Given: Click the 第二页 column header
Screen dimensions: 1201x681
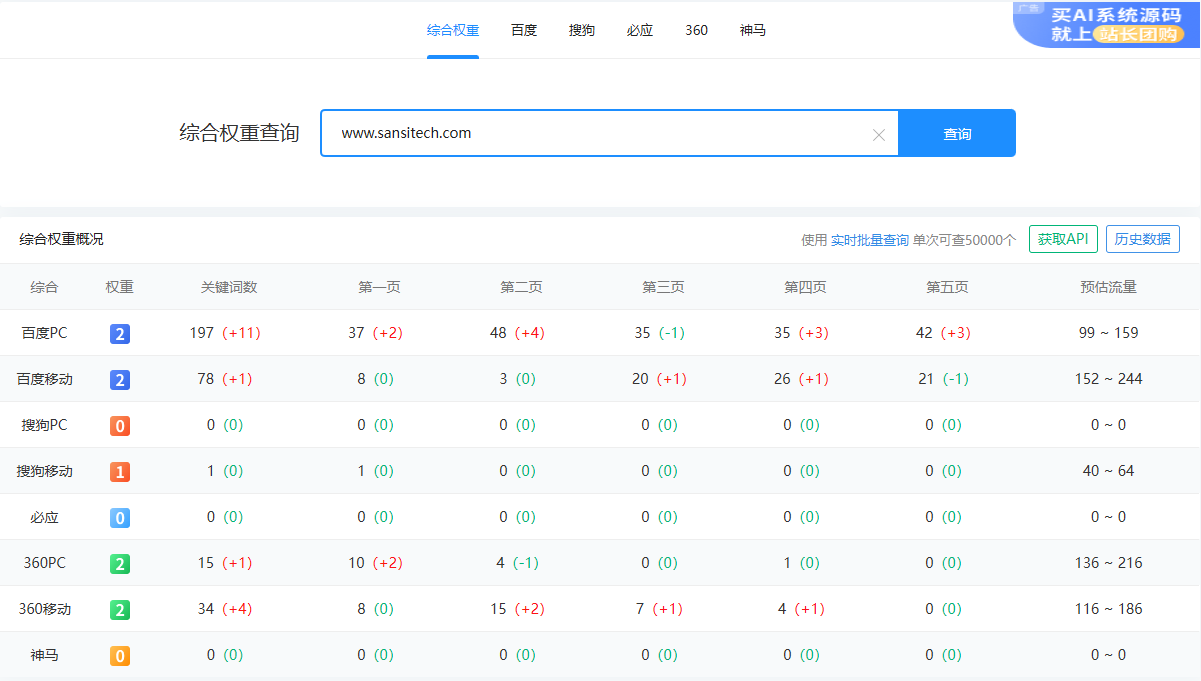Looking at the screenshot, I should 522,287.
